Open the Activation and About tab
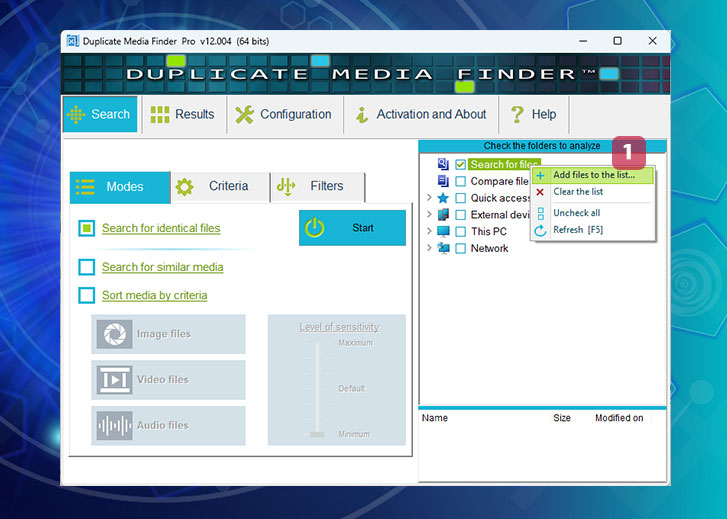The height and width of the screenshot is (519, 727). point(421,115)
